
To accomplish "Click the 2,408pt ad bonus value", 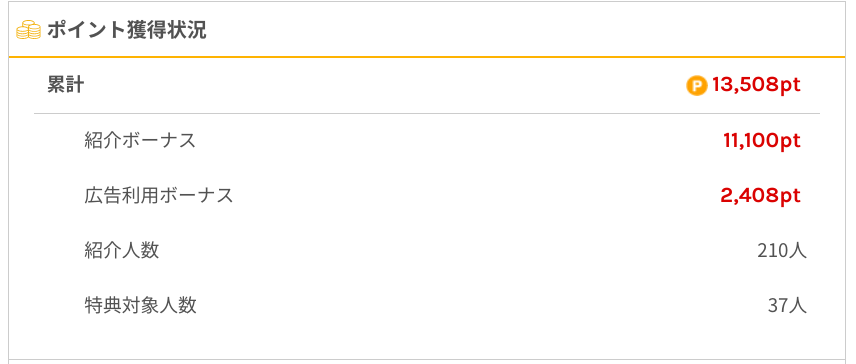I will pos(760,195).
